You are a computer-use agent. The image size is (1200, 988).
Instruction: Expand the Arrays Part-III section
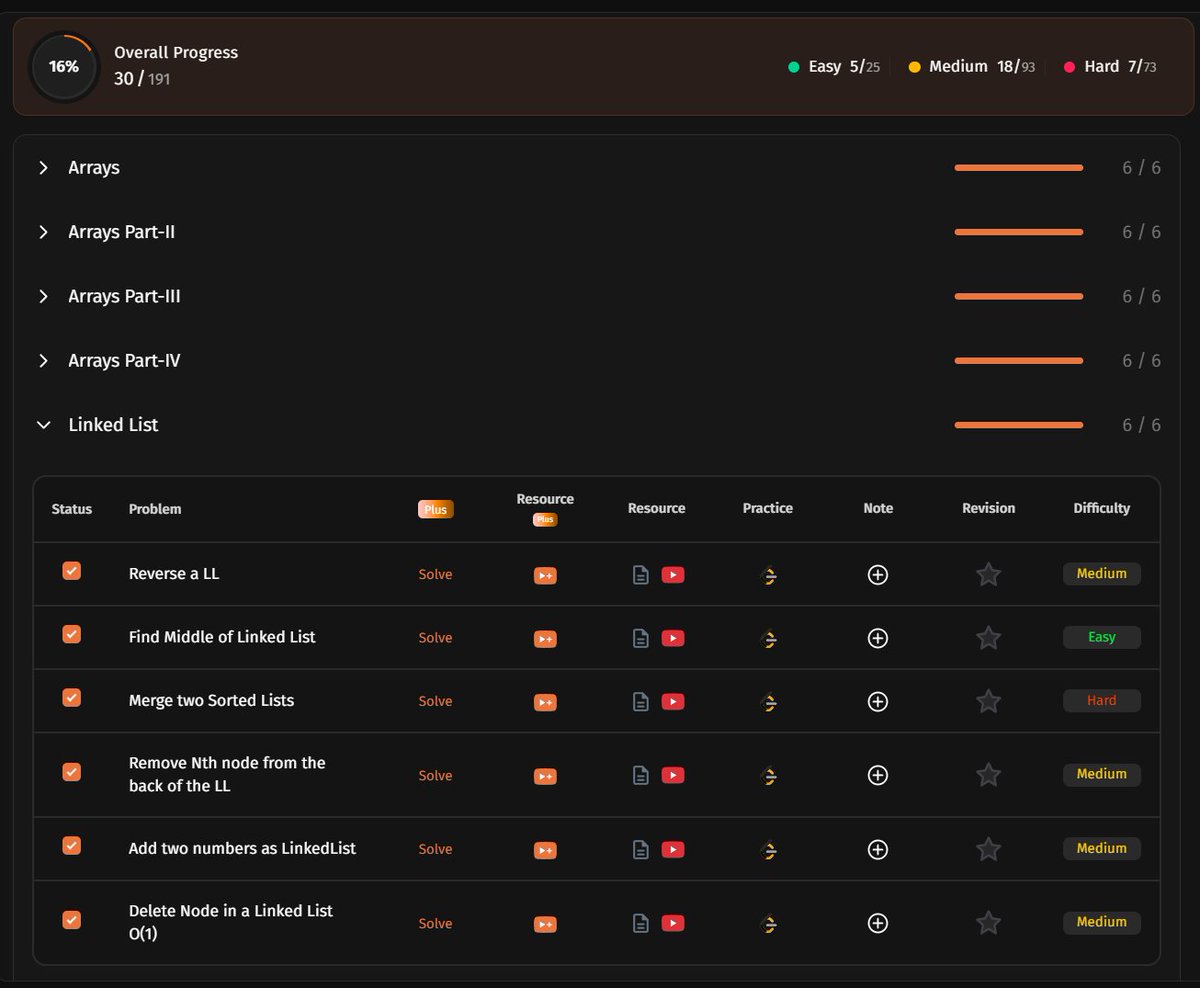pyautogui.click(x=43, y=297)
